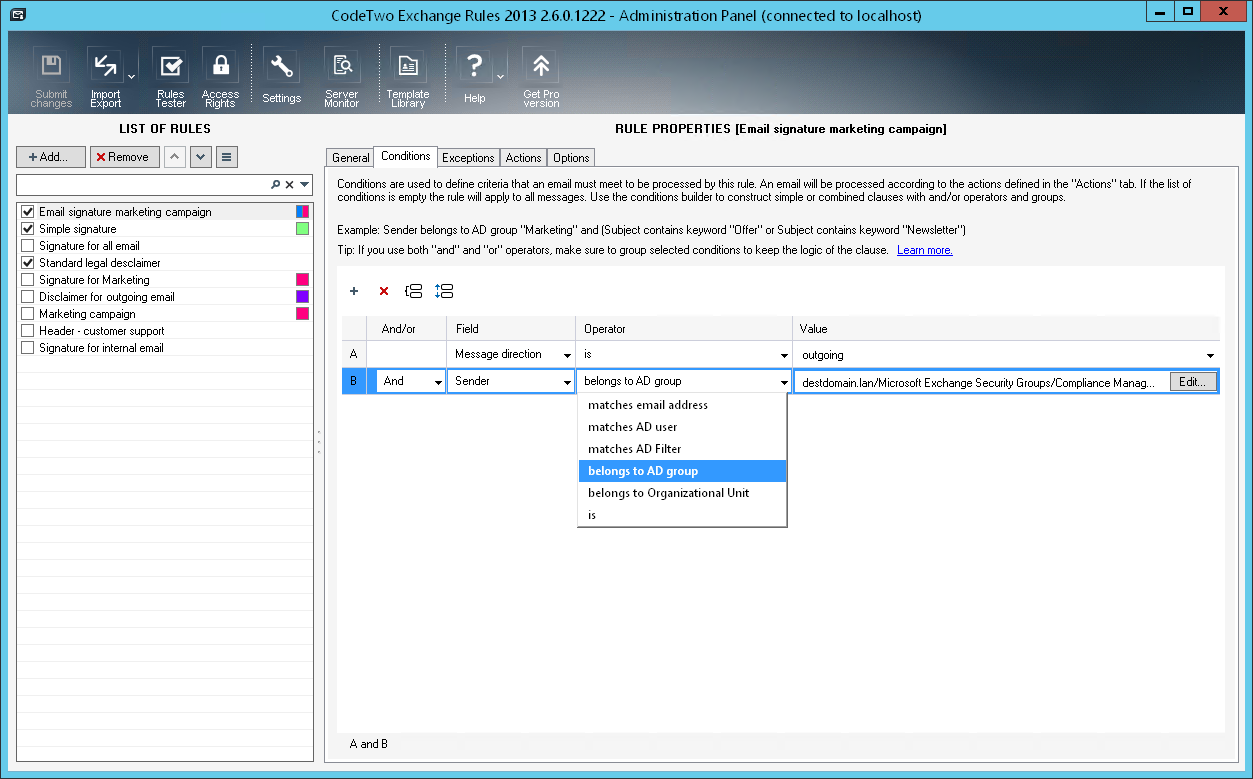Choose 'matches email address' operator option
Image resolution: width=1253 pixels, height=779 pixels.
[x=682, y=405]
